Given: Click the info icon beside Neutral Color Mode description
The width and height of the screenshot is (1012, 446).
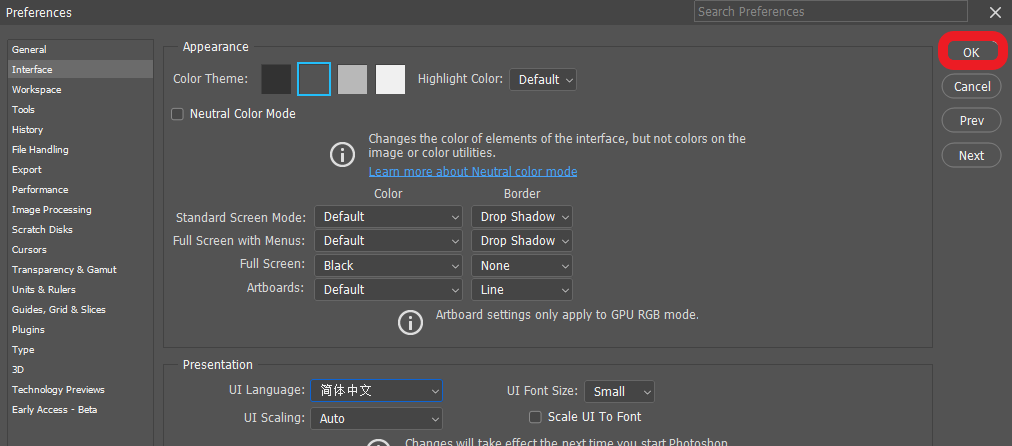Looking at the screenshot, I should 343,155.
